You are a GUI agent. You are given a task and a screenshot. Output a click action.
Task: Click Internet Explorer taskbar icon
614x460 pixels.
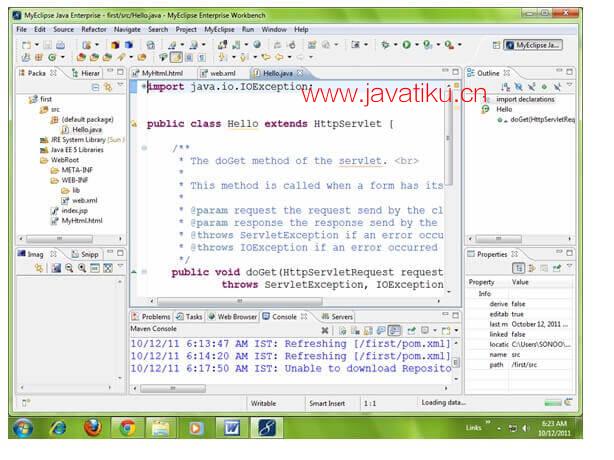[x=58, y=428]
